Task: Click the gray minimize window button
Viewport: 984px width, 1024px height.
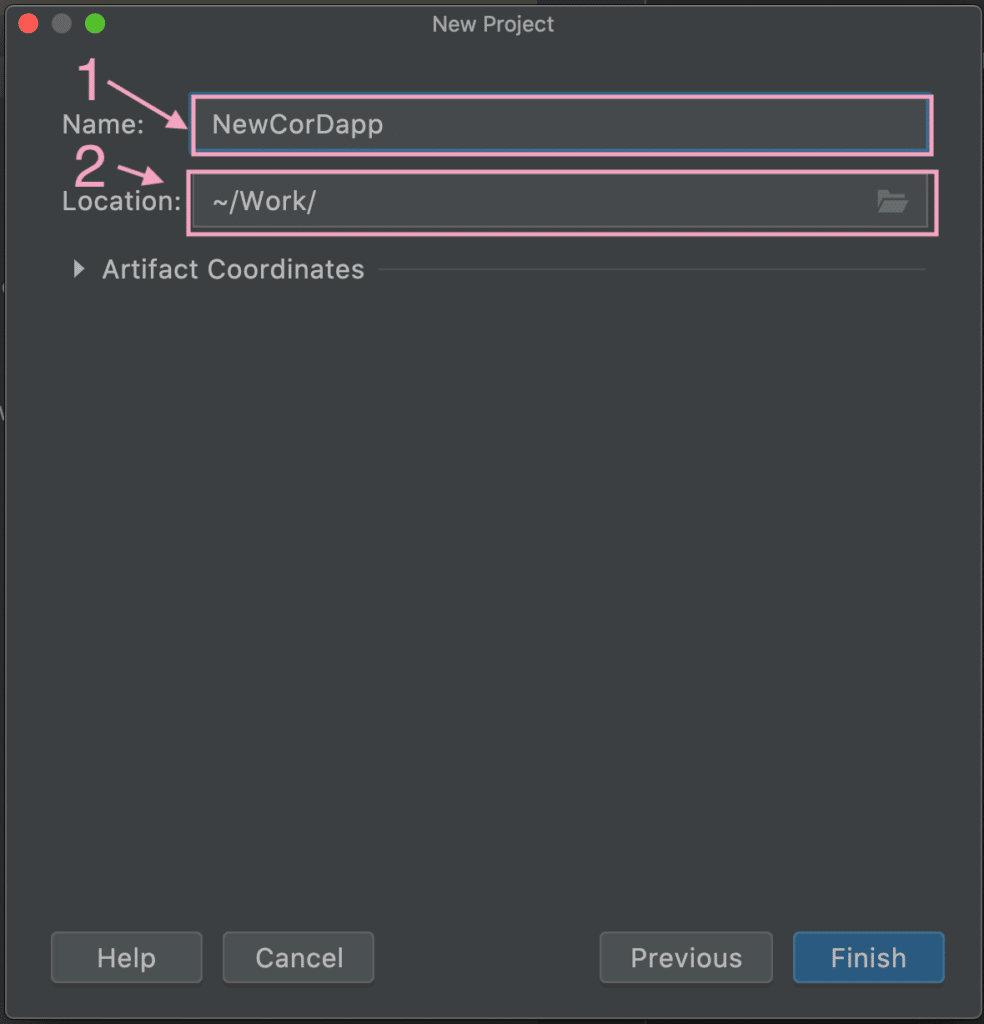Action: pyautogui.click(x=61, y=24)
